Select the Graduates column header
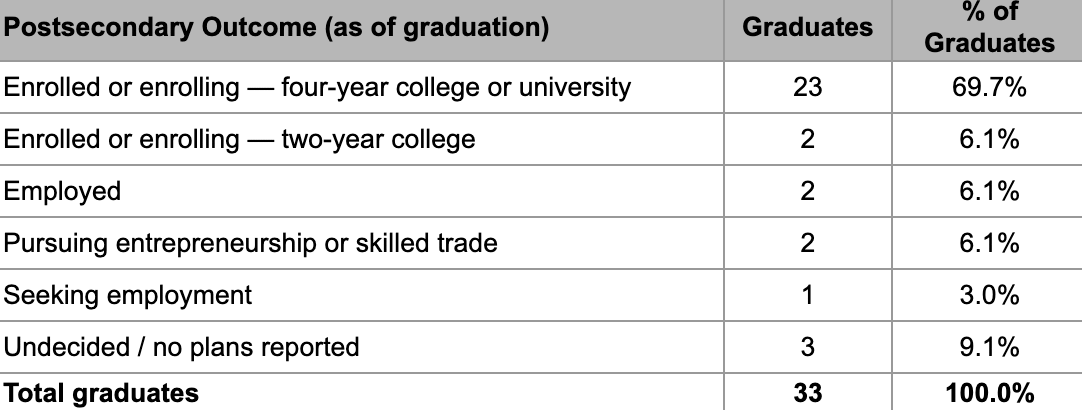The height and width of the screenshot is (410, 1082). 807,30
